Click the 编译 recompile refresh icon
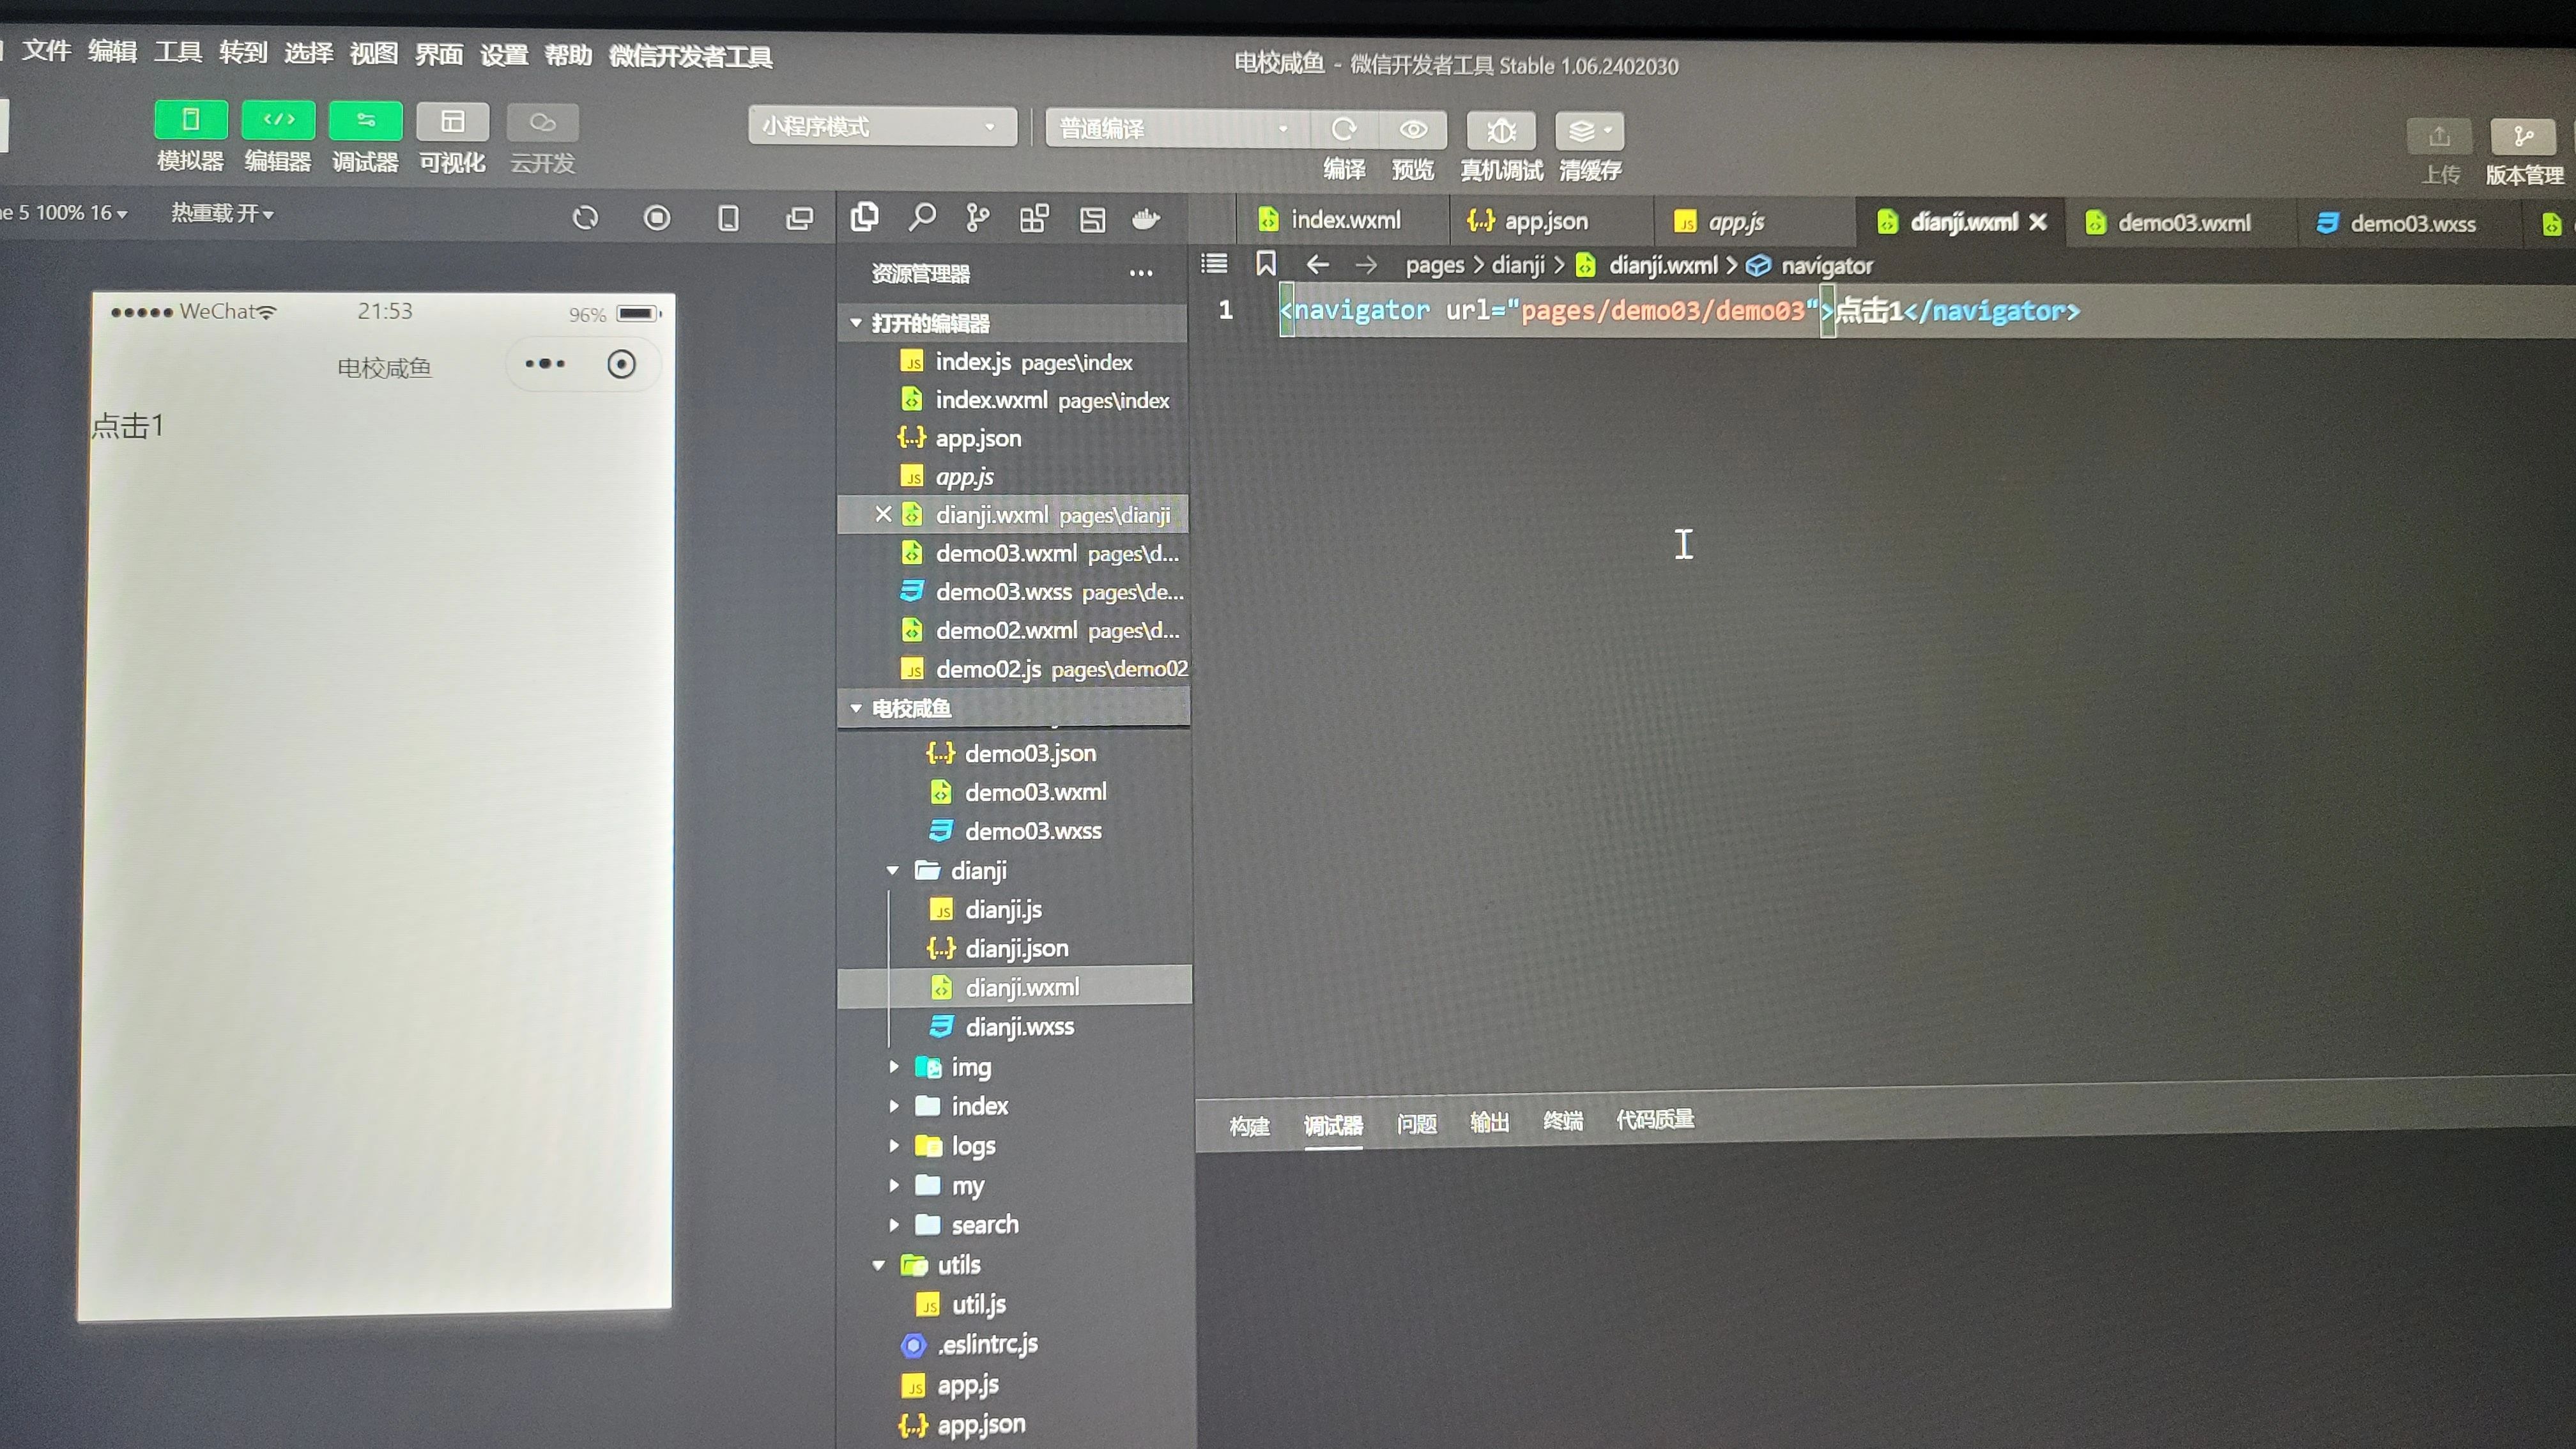 1343,130
